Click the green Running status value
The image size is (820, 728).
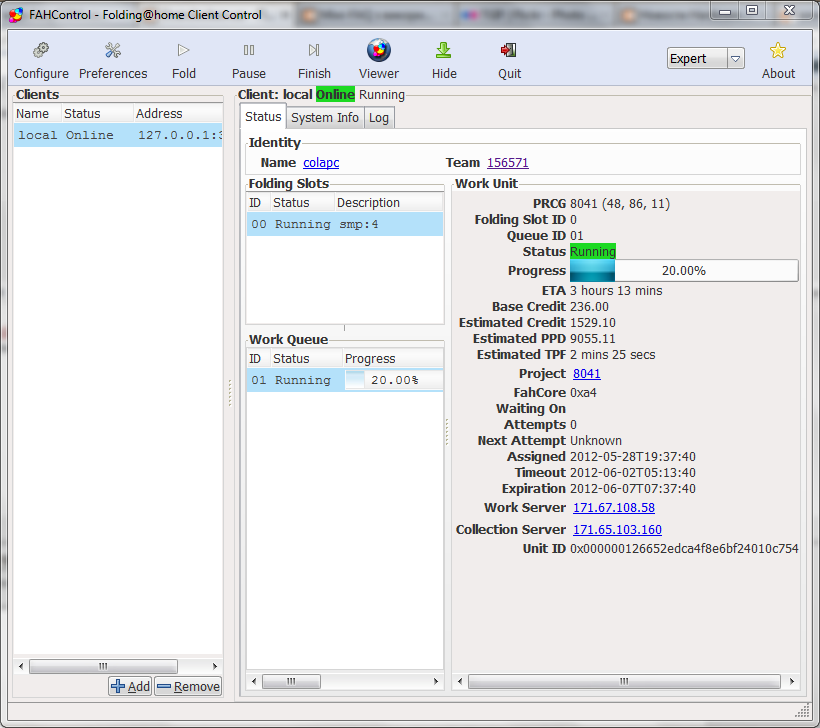click(x=593, y=251)
